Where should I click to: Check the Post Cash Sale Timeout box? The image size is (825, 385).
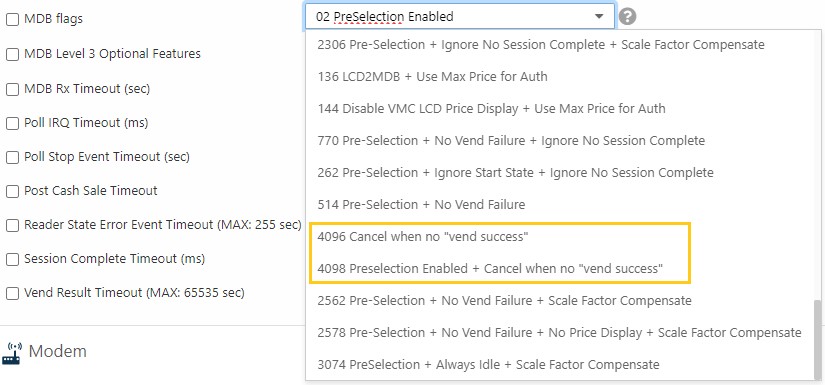point(12,191)
